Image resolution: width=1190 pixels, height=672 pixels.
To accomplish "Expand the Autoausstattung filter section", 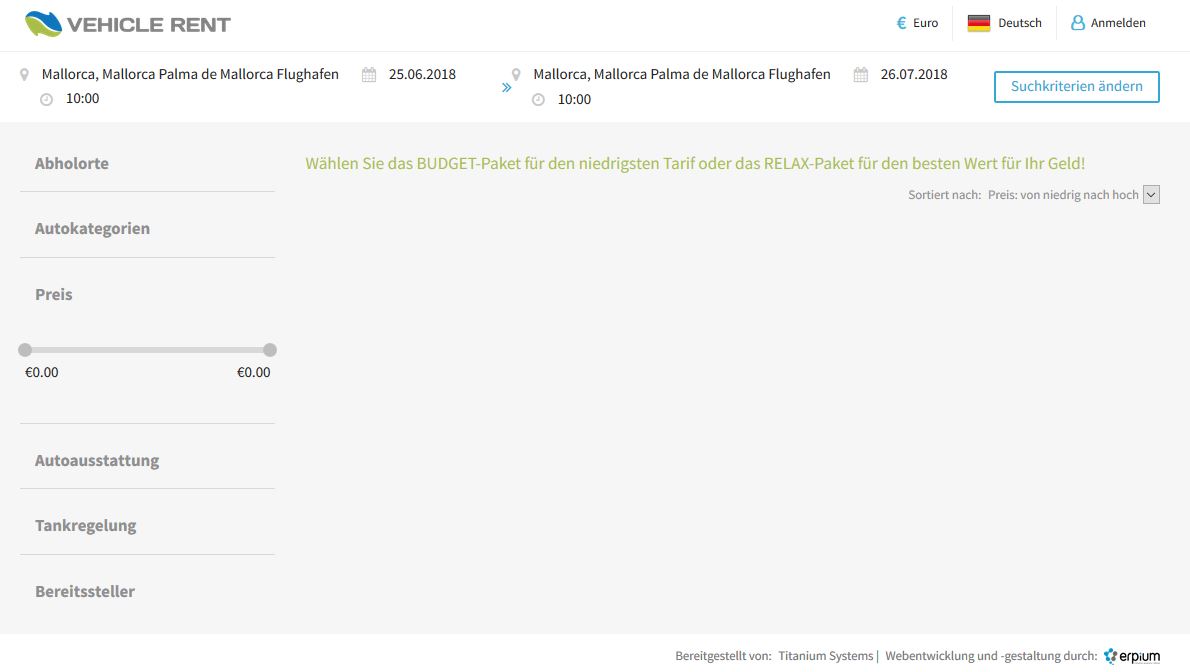I will [97, 460].
